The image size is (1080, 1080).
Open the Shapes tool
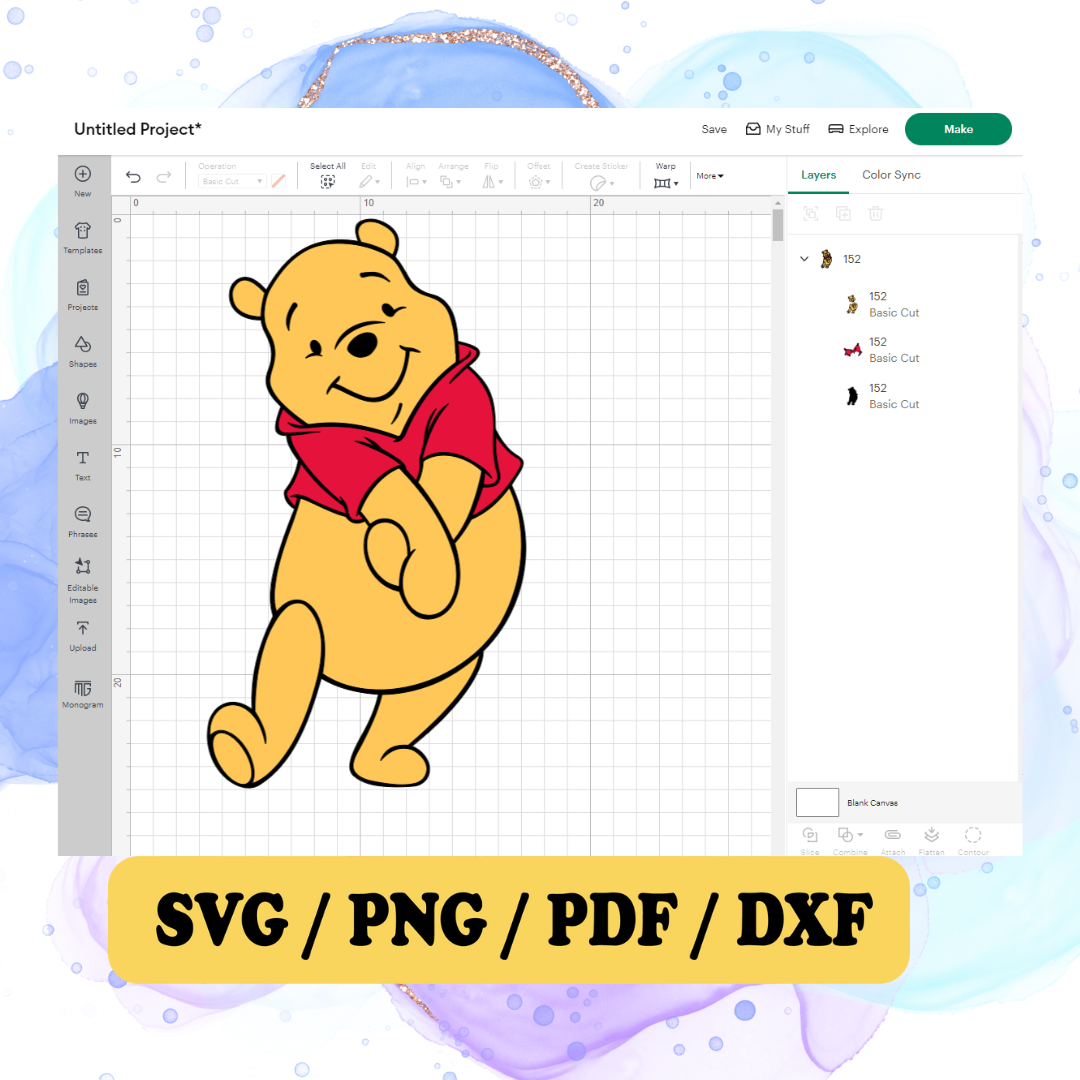[x=83, y=351]
